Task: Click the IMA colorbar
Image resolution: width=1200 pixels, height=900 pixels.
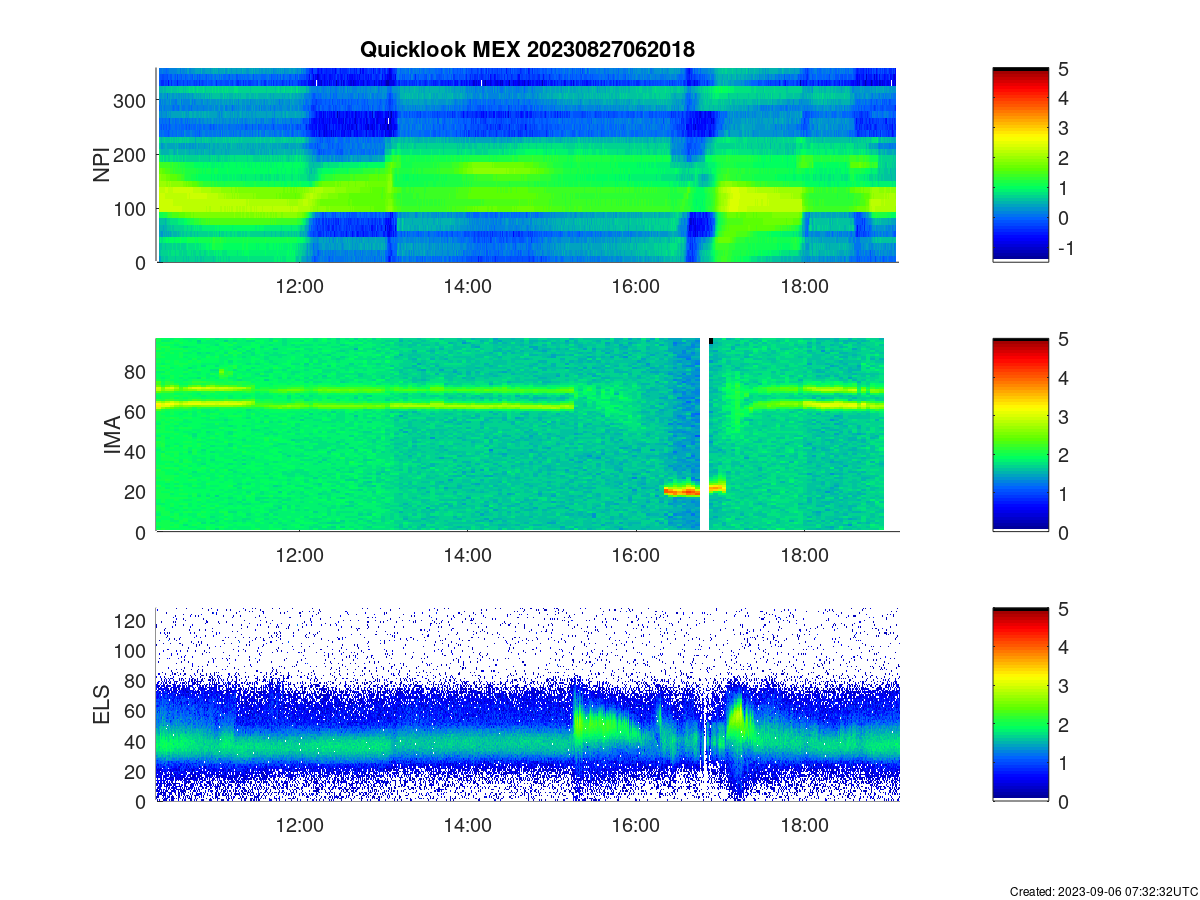Action: (x=1020, y=435)
